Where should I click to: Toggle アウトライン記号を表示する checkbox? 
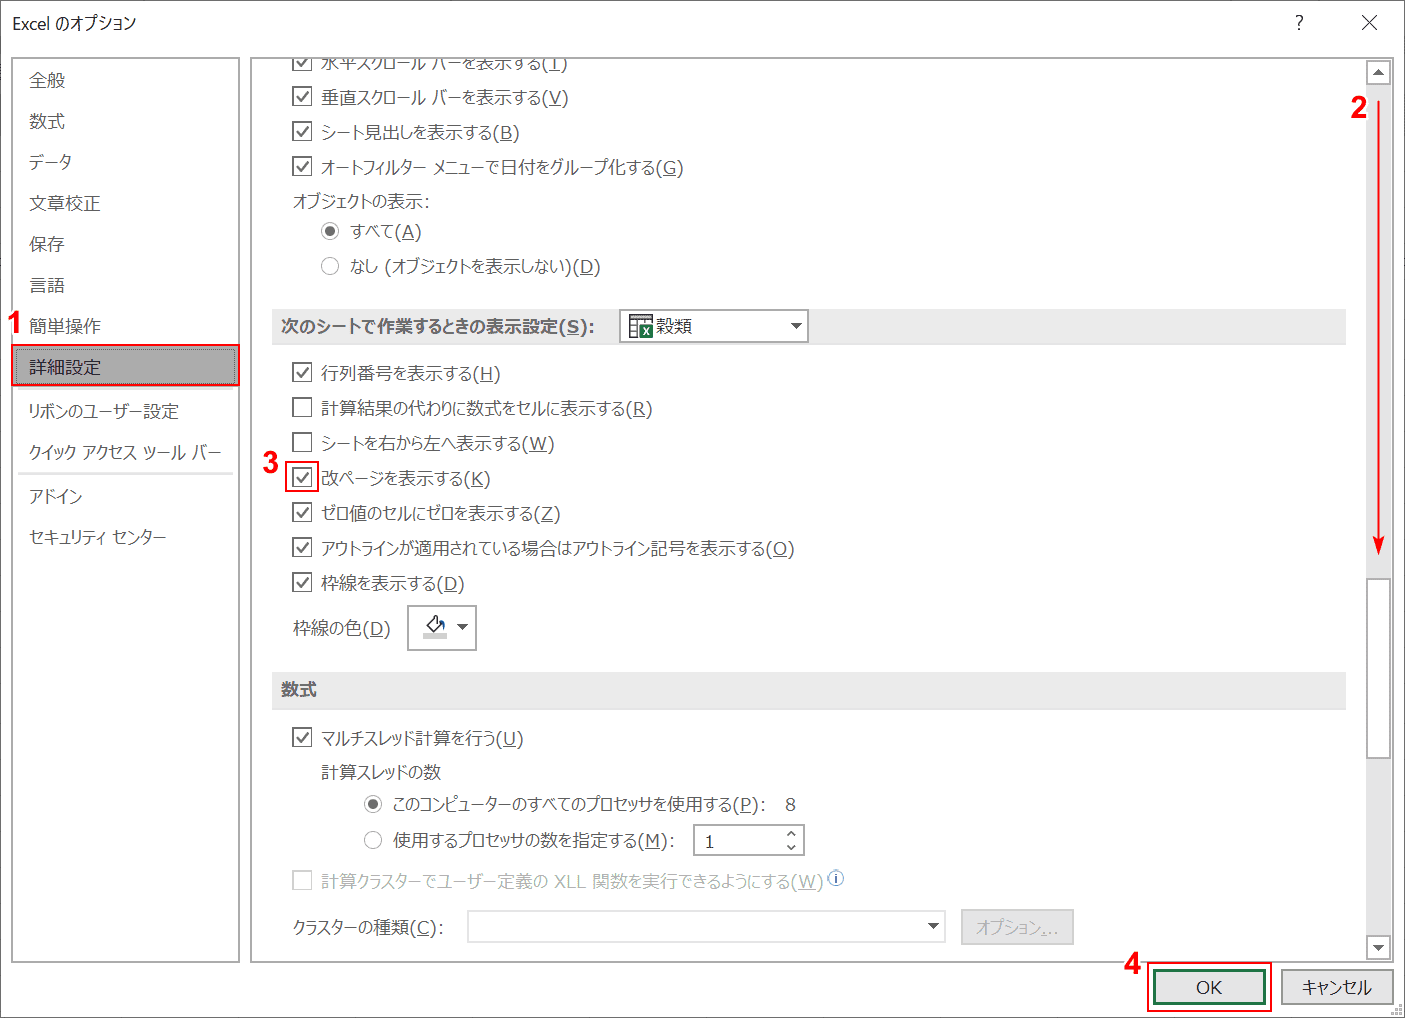point(302,548)
